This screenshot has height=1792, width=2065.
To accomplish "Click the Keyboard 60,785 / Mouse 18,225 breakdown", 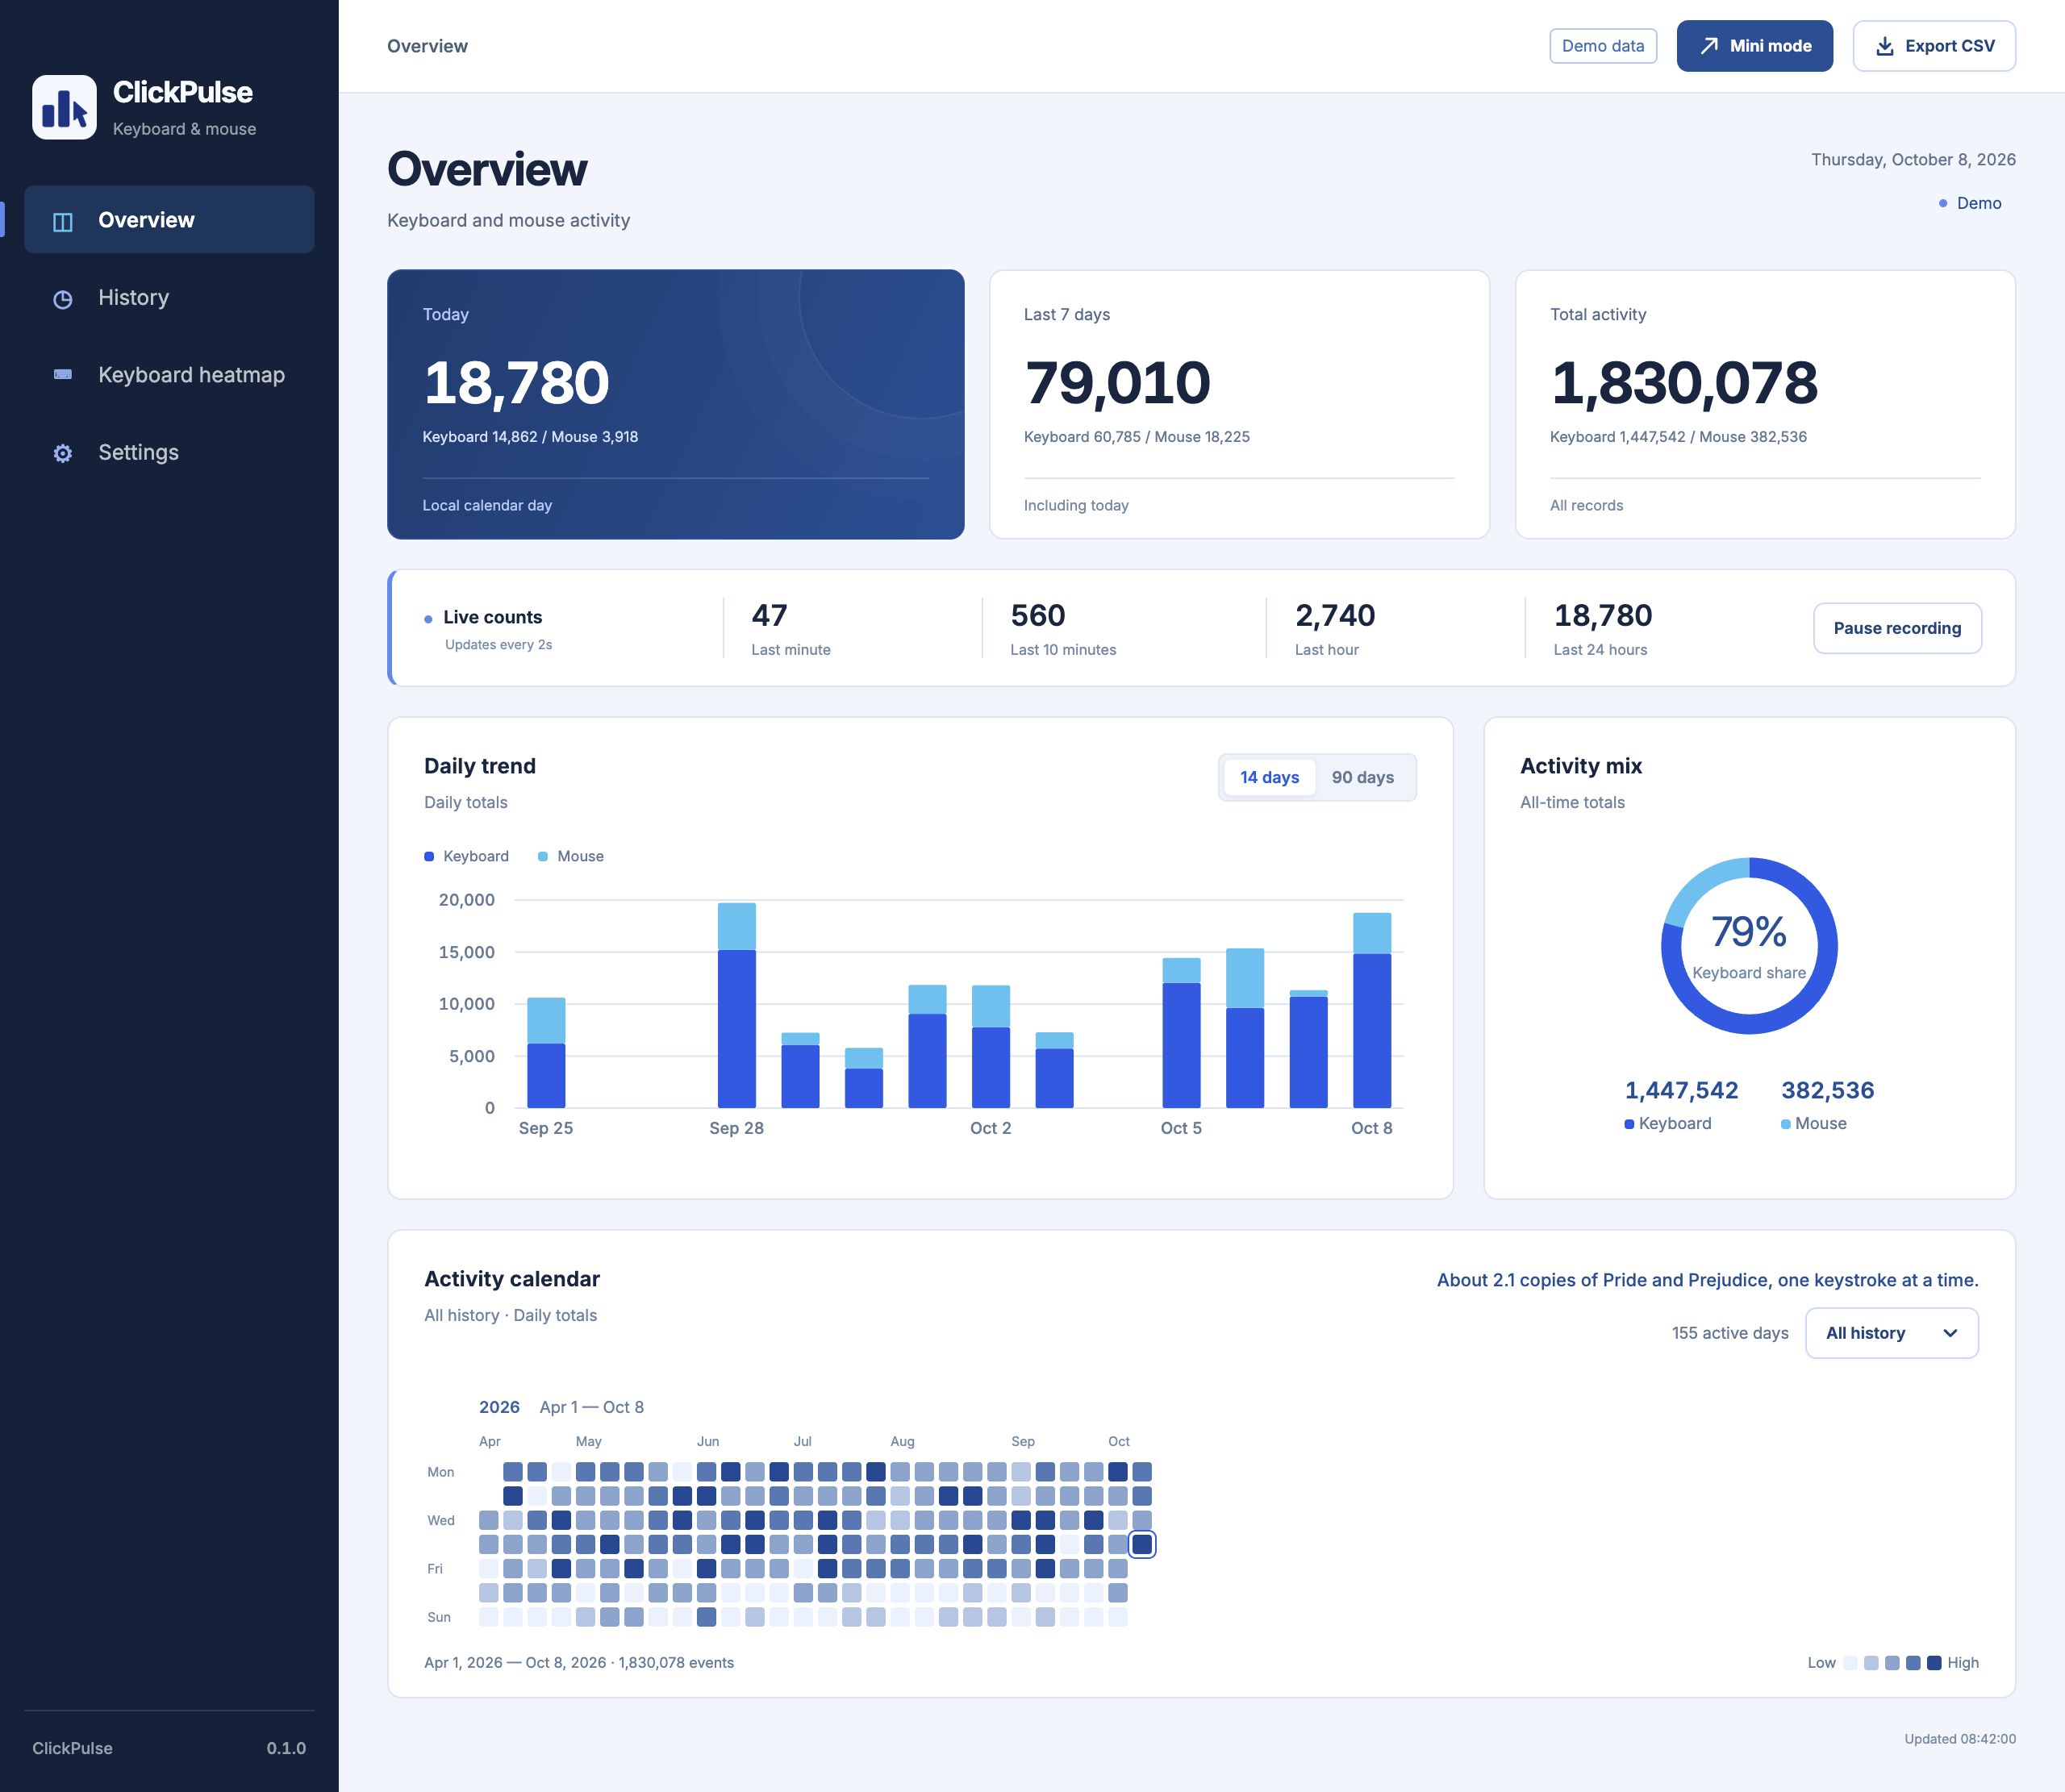I will pos(1136,437).
